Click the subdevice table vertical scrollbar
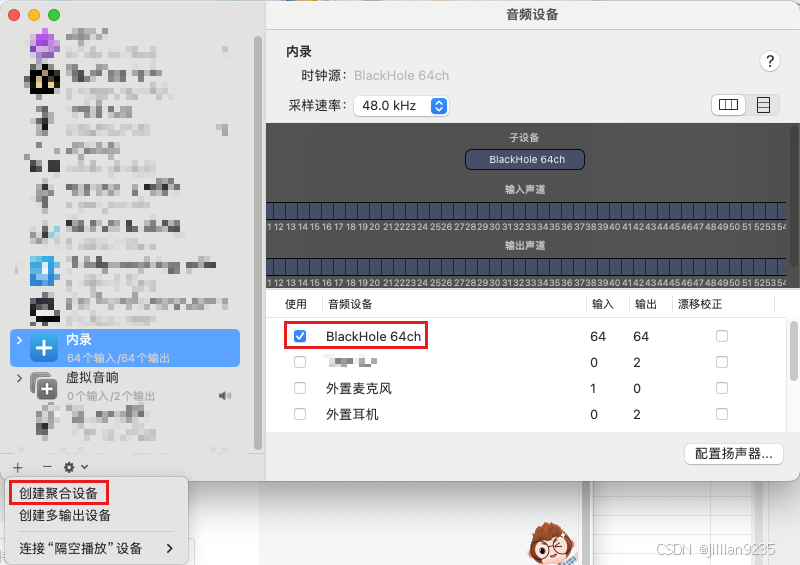 (793, 351)
